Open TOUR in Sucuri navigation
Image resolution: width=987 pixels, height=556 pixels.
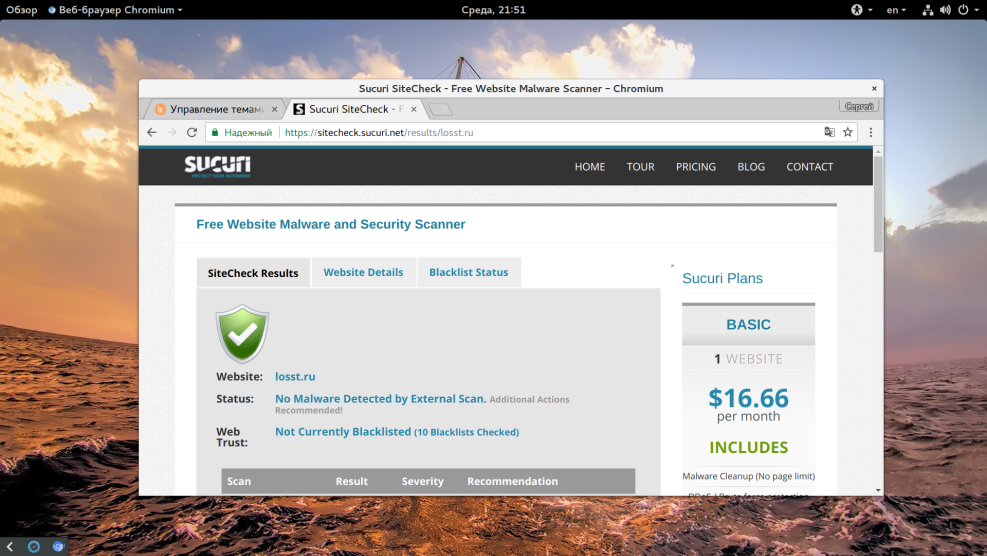pyautogui.click(x=640, y=167)
